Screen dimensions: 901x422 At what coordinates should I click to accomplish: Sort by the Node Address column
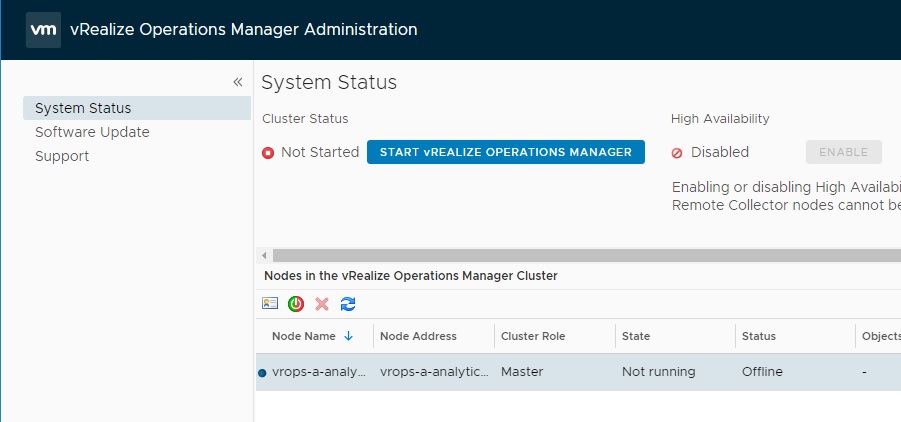(418, 336)
